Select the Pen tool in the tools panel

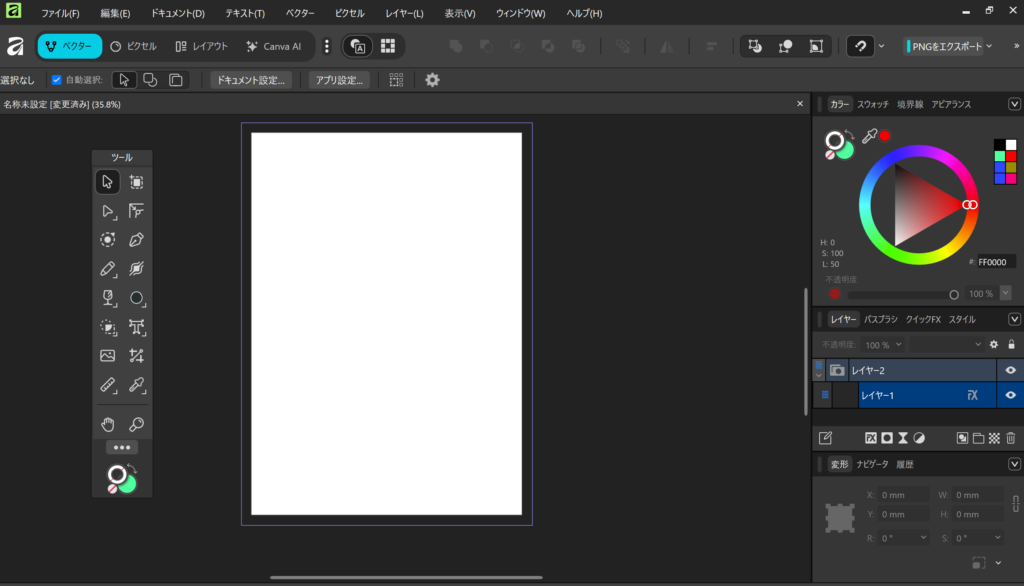point(137,240)
